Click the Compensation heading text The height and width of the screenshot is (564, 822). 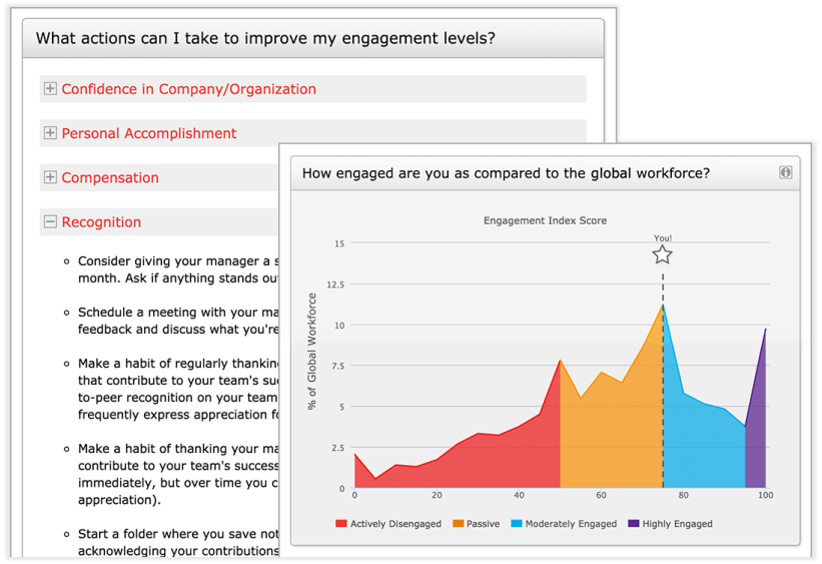click(x=110, y=178)
